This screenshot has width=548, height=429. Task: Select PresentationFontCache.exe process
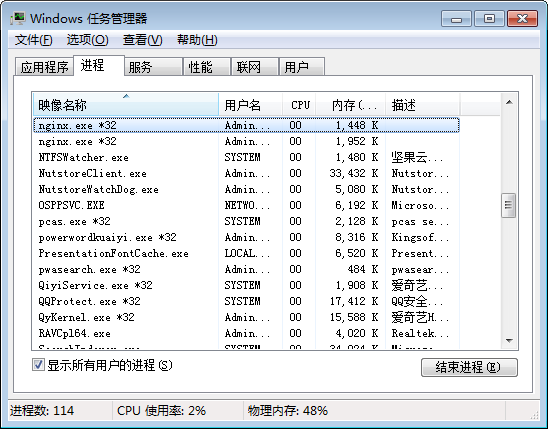[246, 253]
